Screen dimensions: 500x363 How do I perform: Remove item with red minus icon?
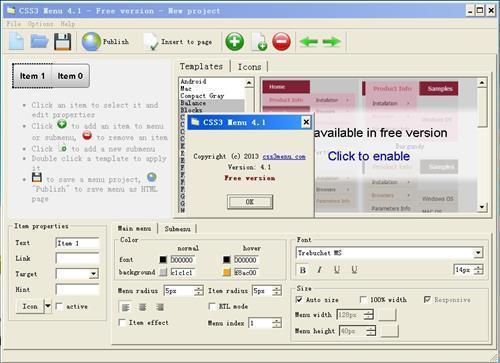point(281,42)
